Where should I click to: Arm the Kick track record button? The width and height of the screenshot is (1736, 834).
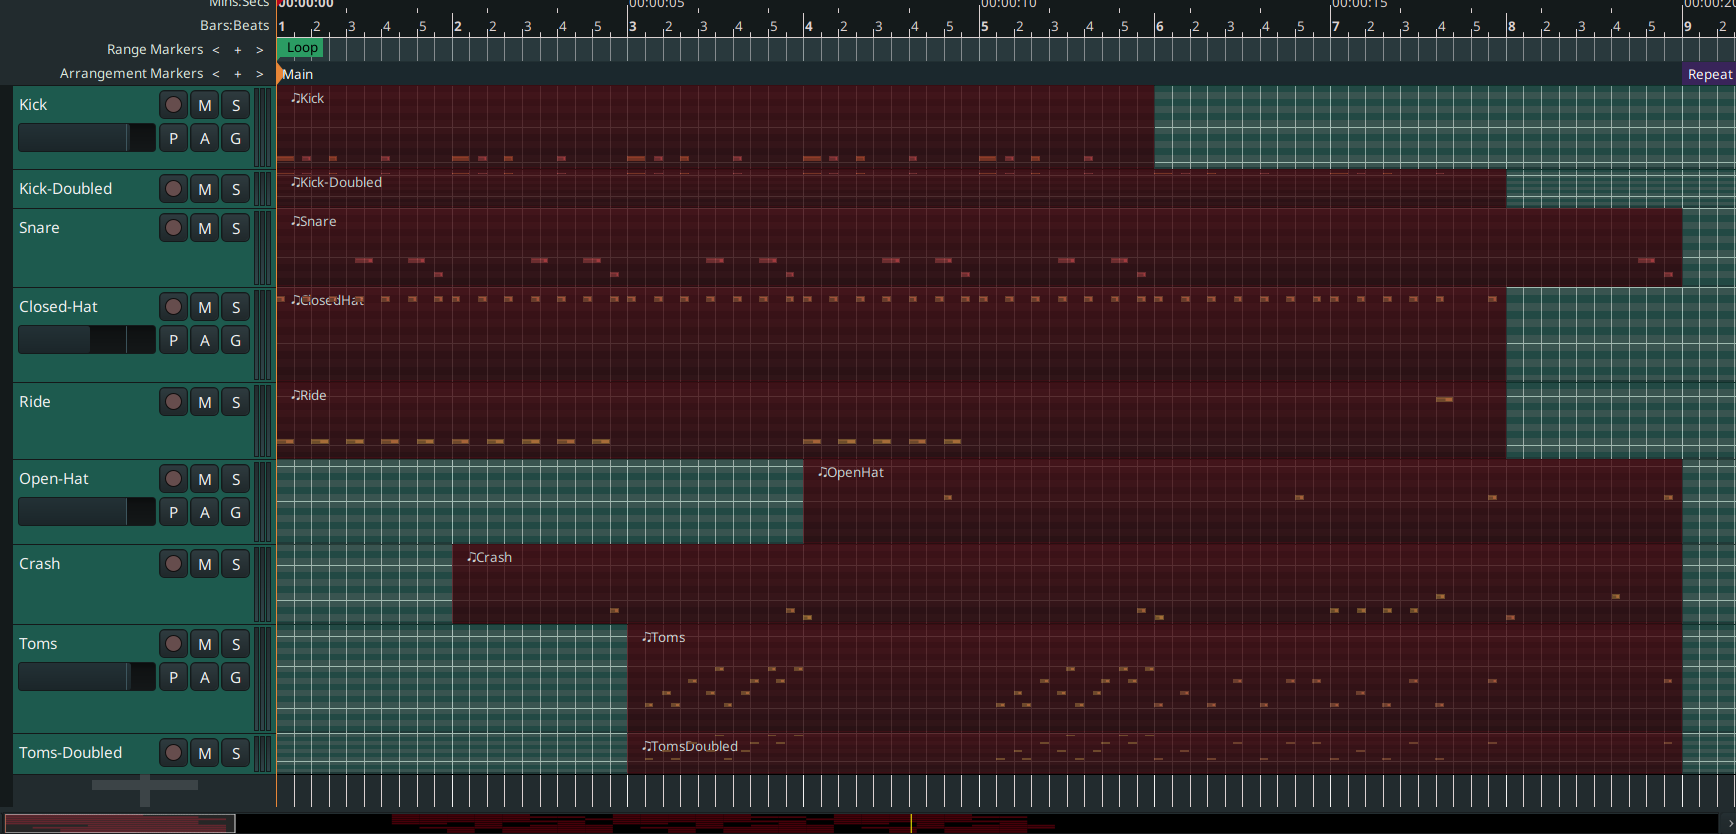point(173,105)
